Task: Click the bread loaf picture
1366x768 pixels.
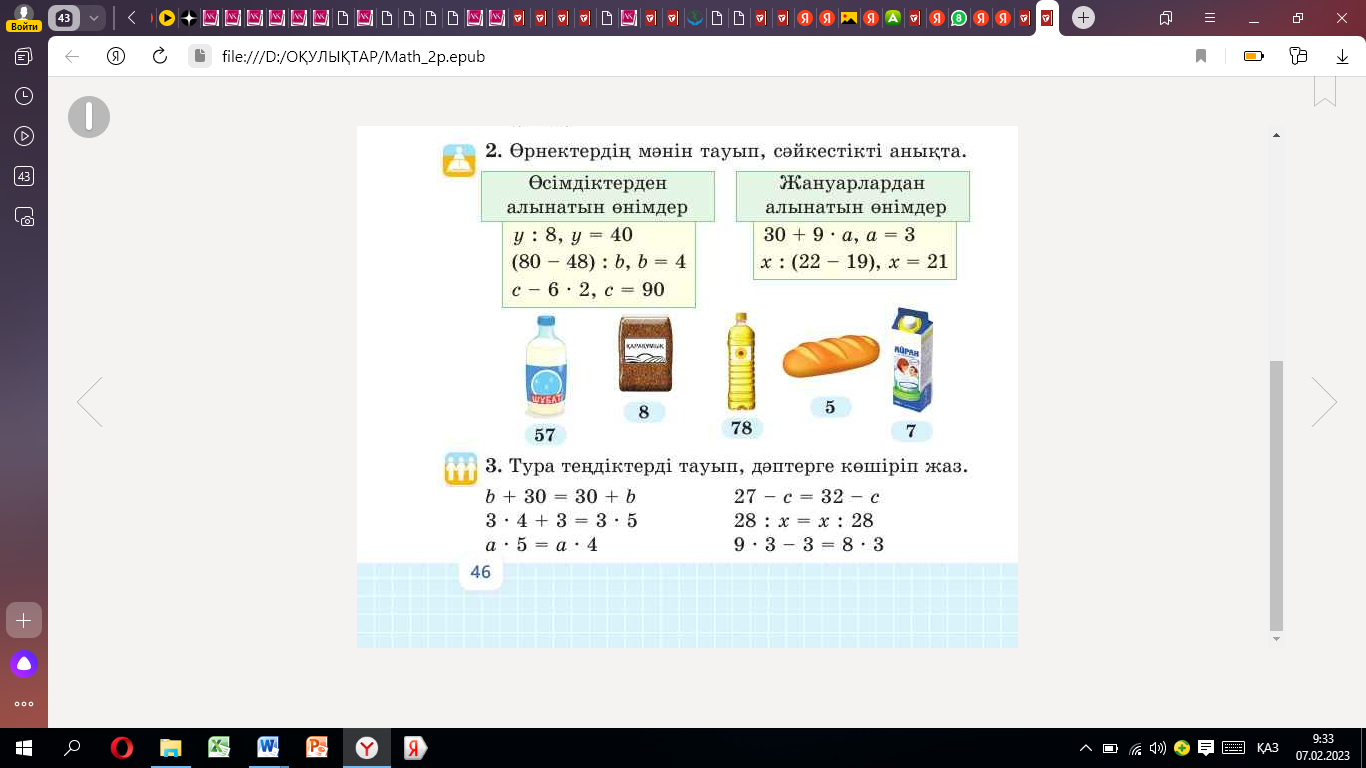Action: click(830, 355)
